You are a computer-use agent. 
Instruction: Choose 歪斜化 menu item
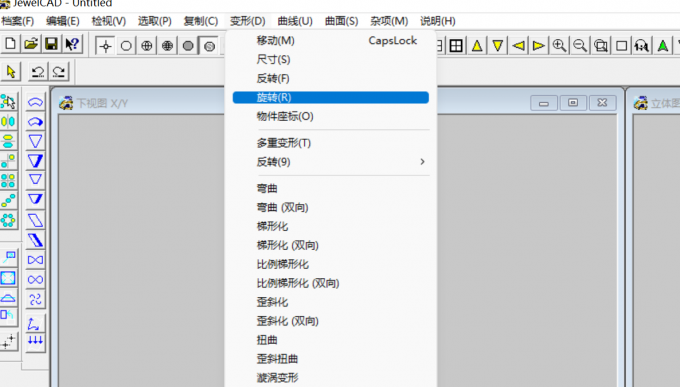coord(331,302)
